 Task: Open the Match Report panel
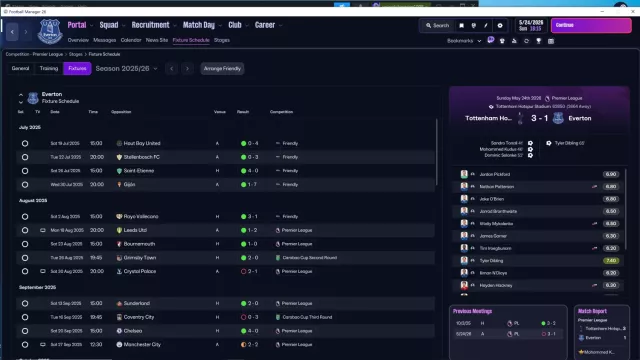pos(602,332)
